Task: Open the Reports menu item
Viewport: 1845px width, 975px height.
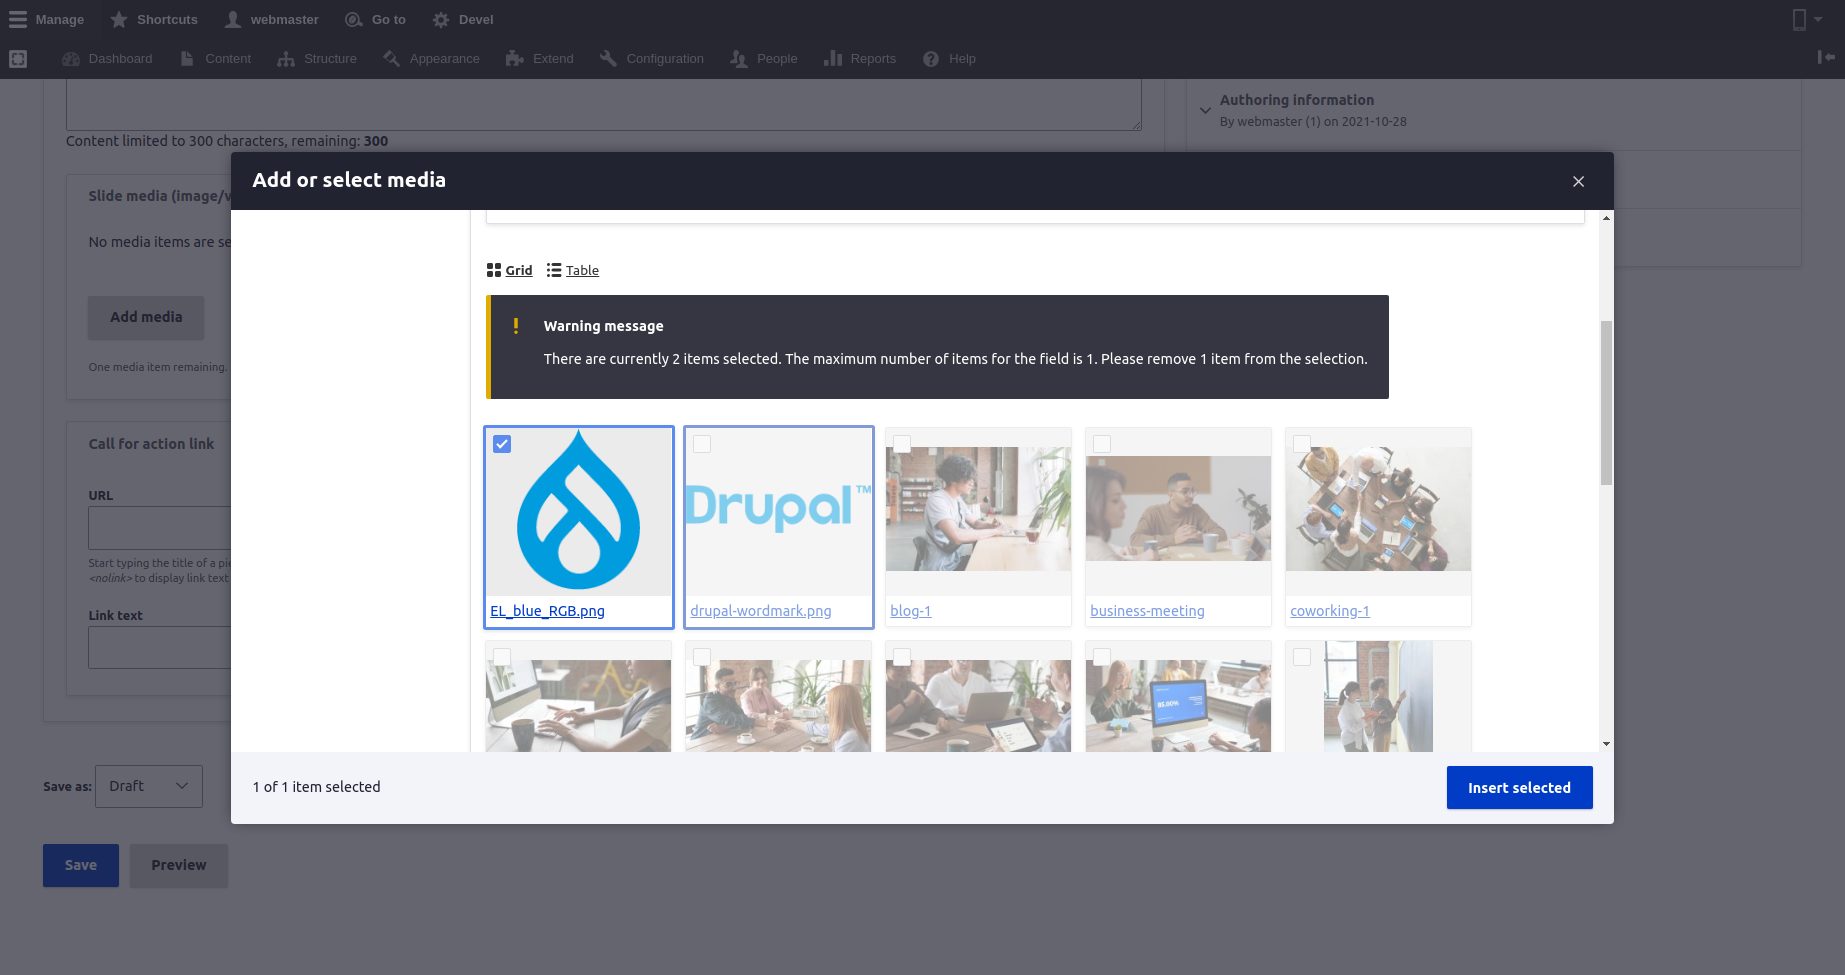Action: tap(860, 59)
